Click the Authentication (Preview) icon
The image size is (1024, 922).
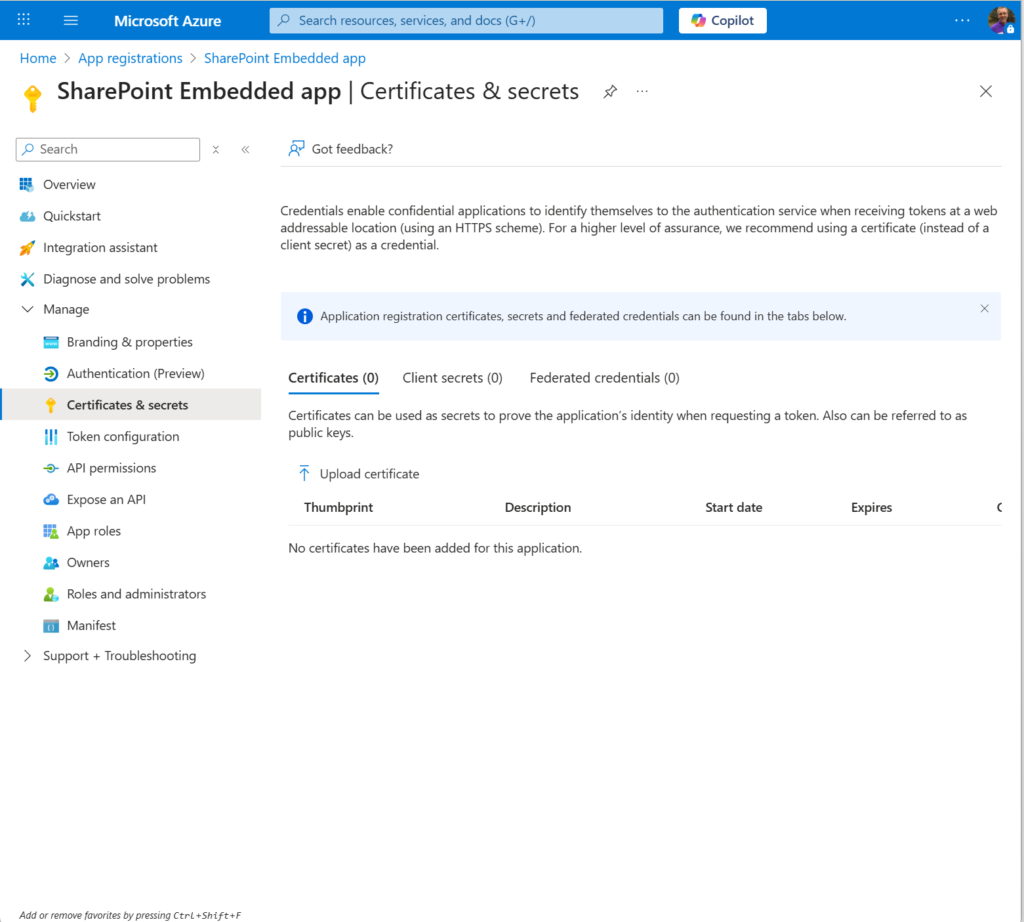[x=51, y=374]
